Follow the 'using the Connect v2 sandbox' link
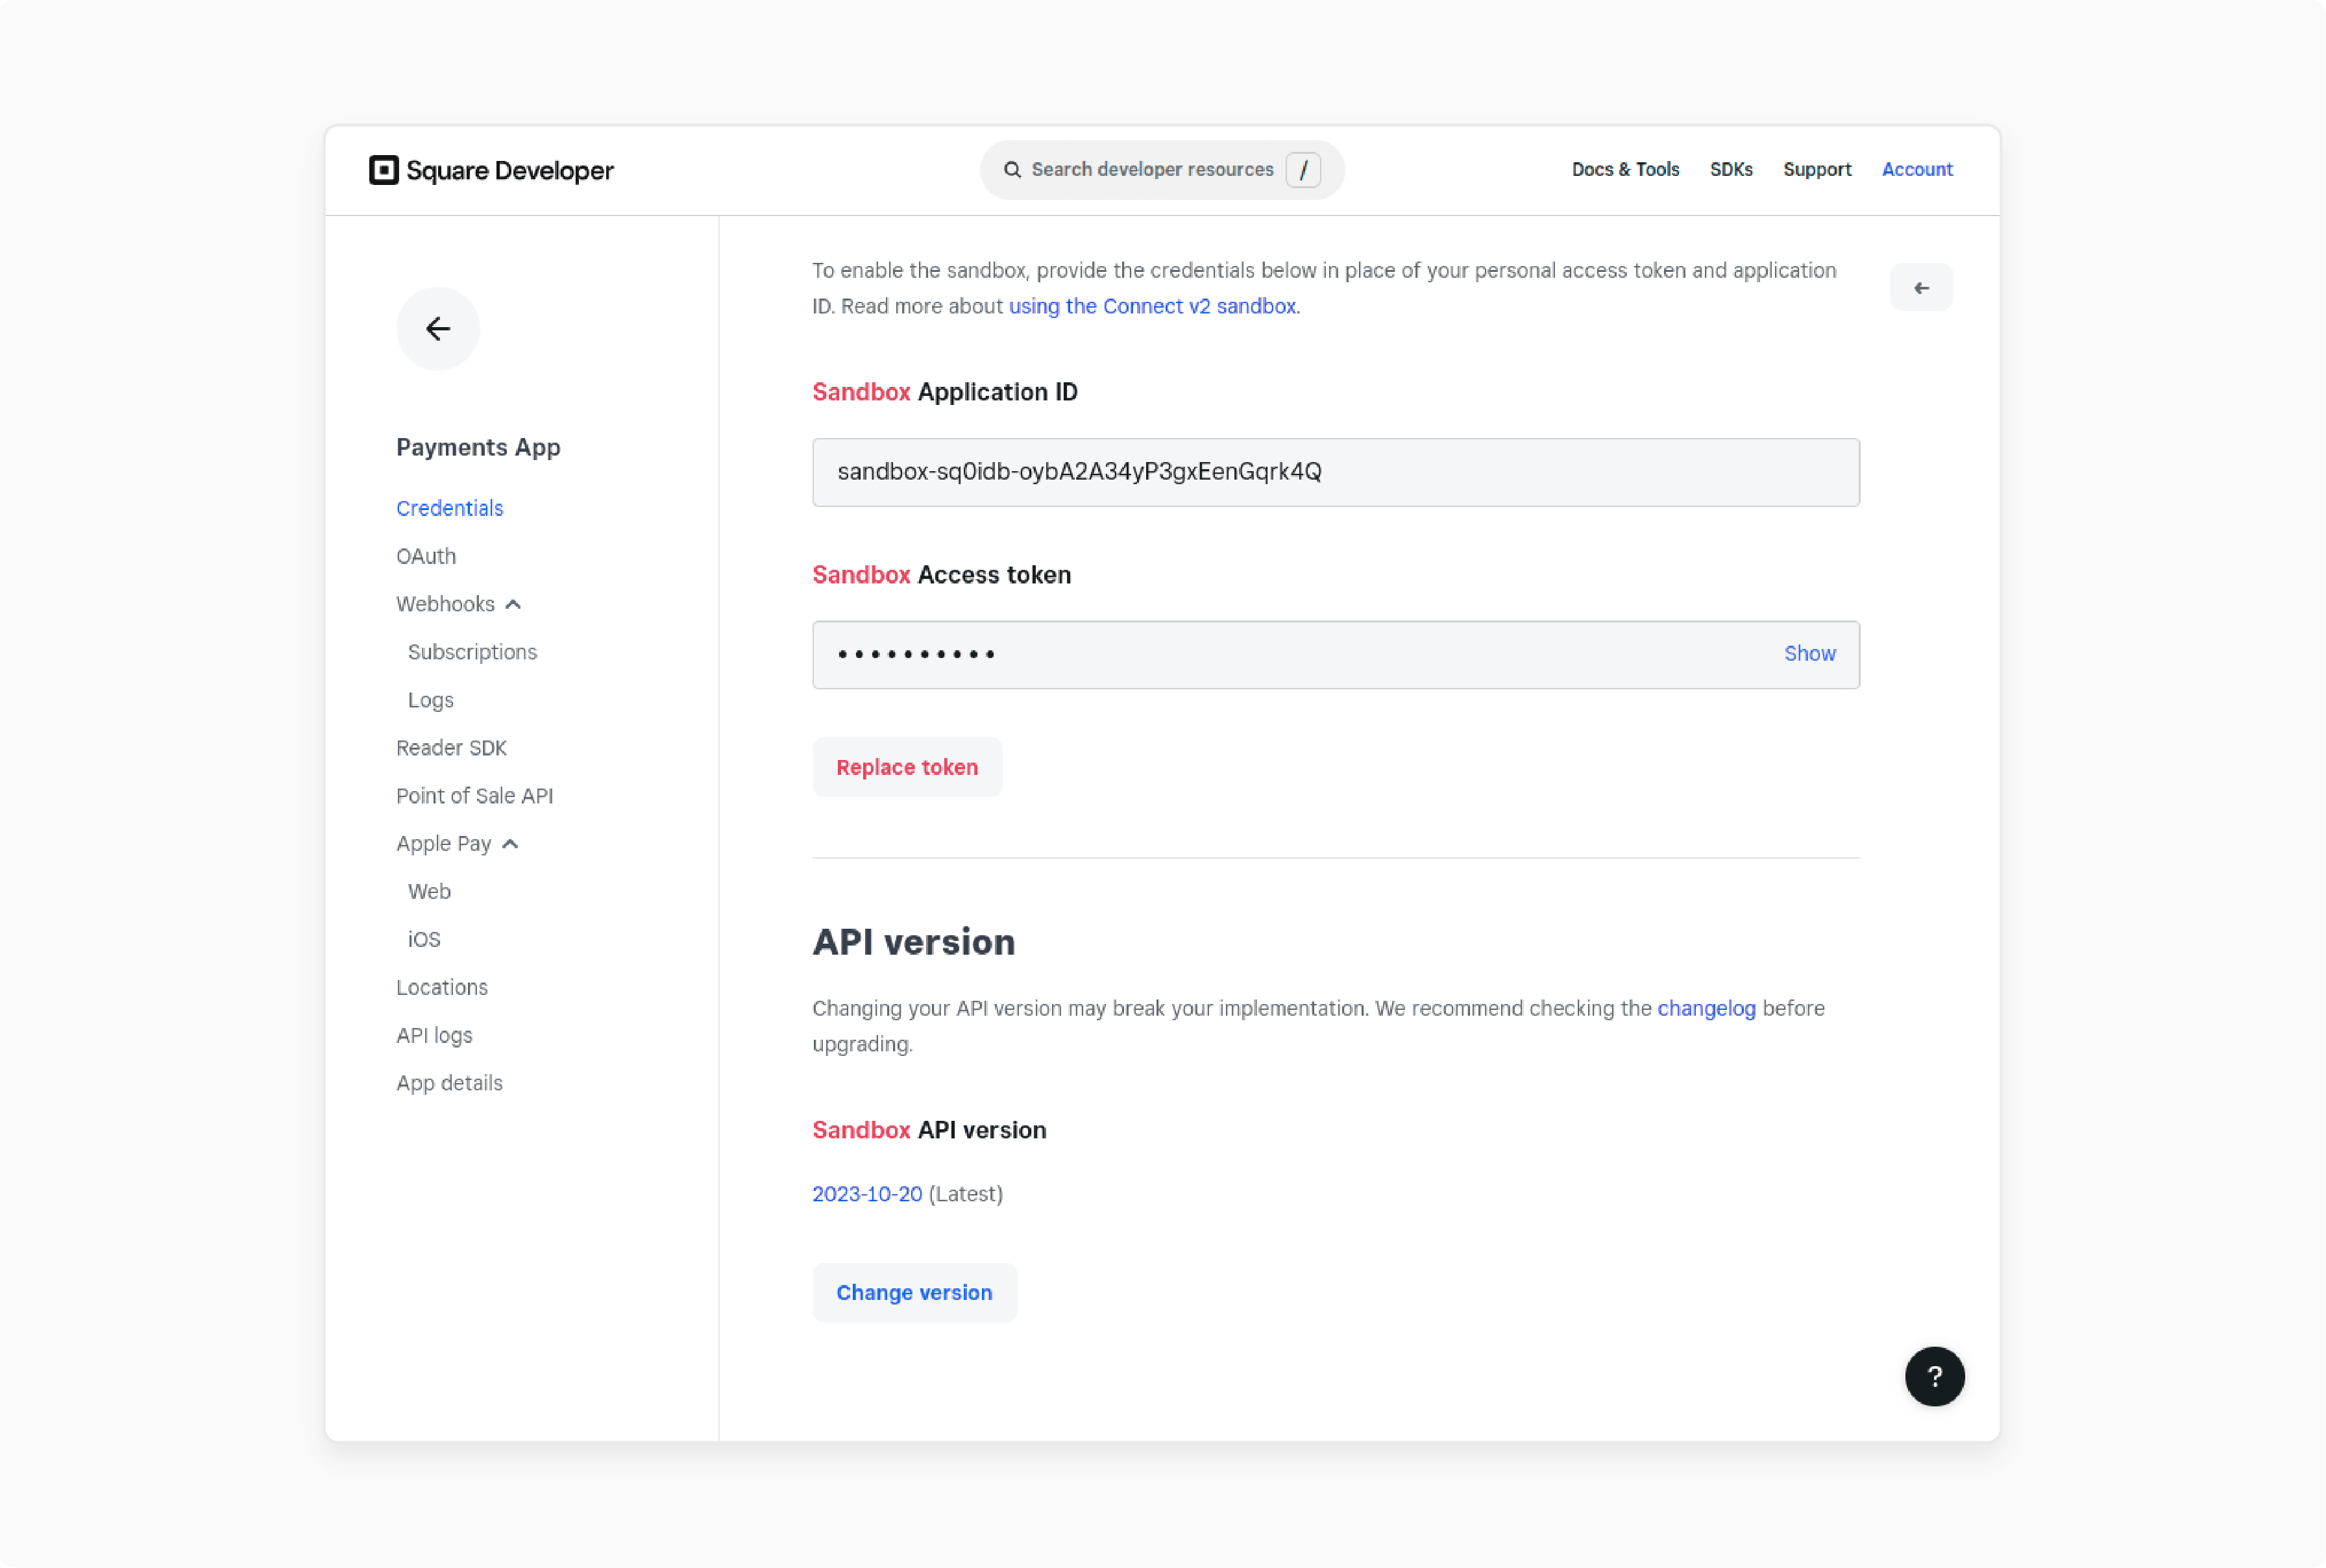Image resolution: width=2326 pixels, height=1568 pixels. 1152,306
